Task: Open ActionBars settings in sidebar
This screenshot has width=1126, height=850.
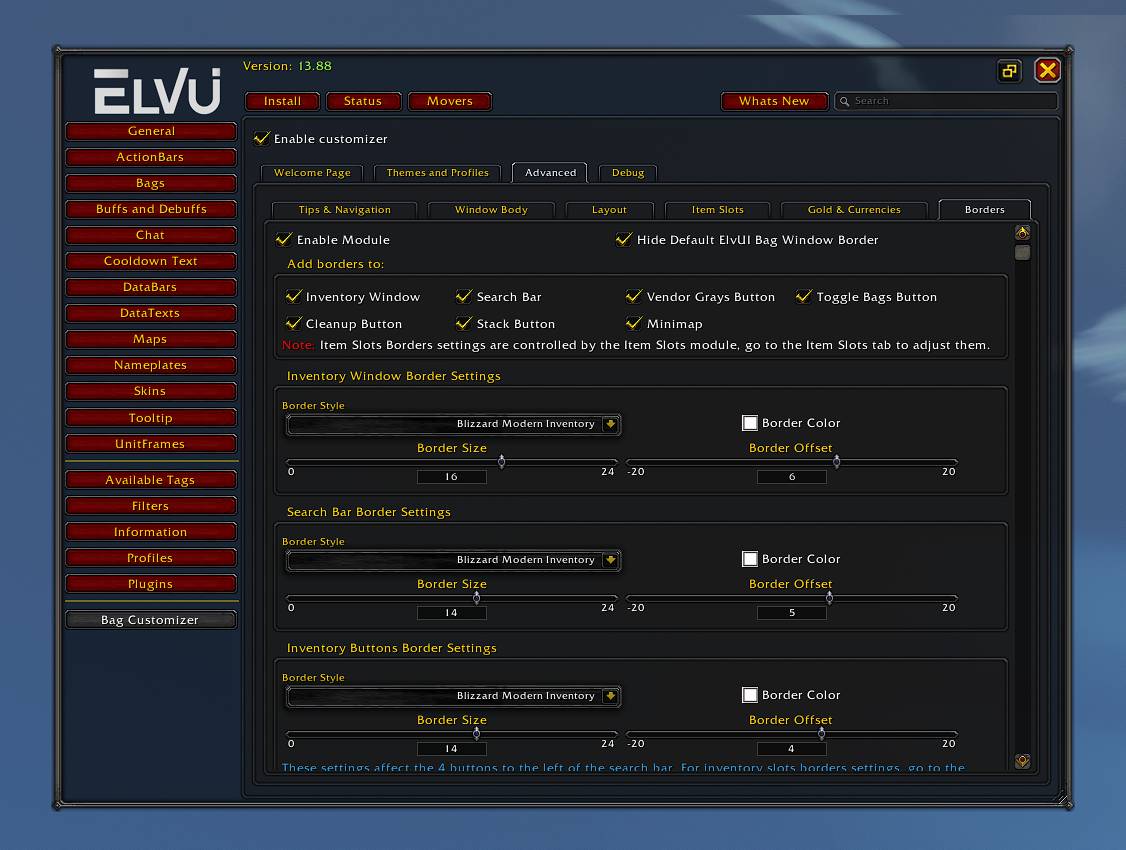Action: (151, 157)
